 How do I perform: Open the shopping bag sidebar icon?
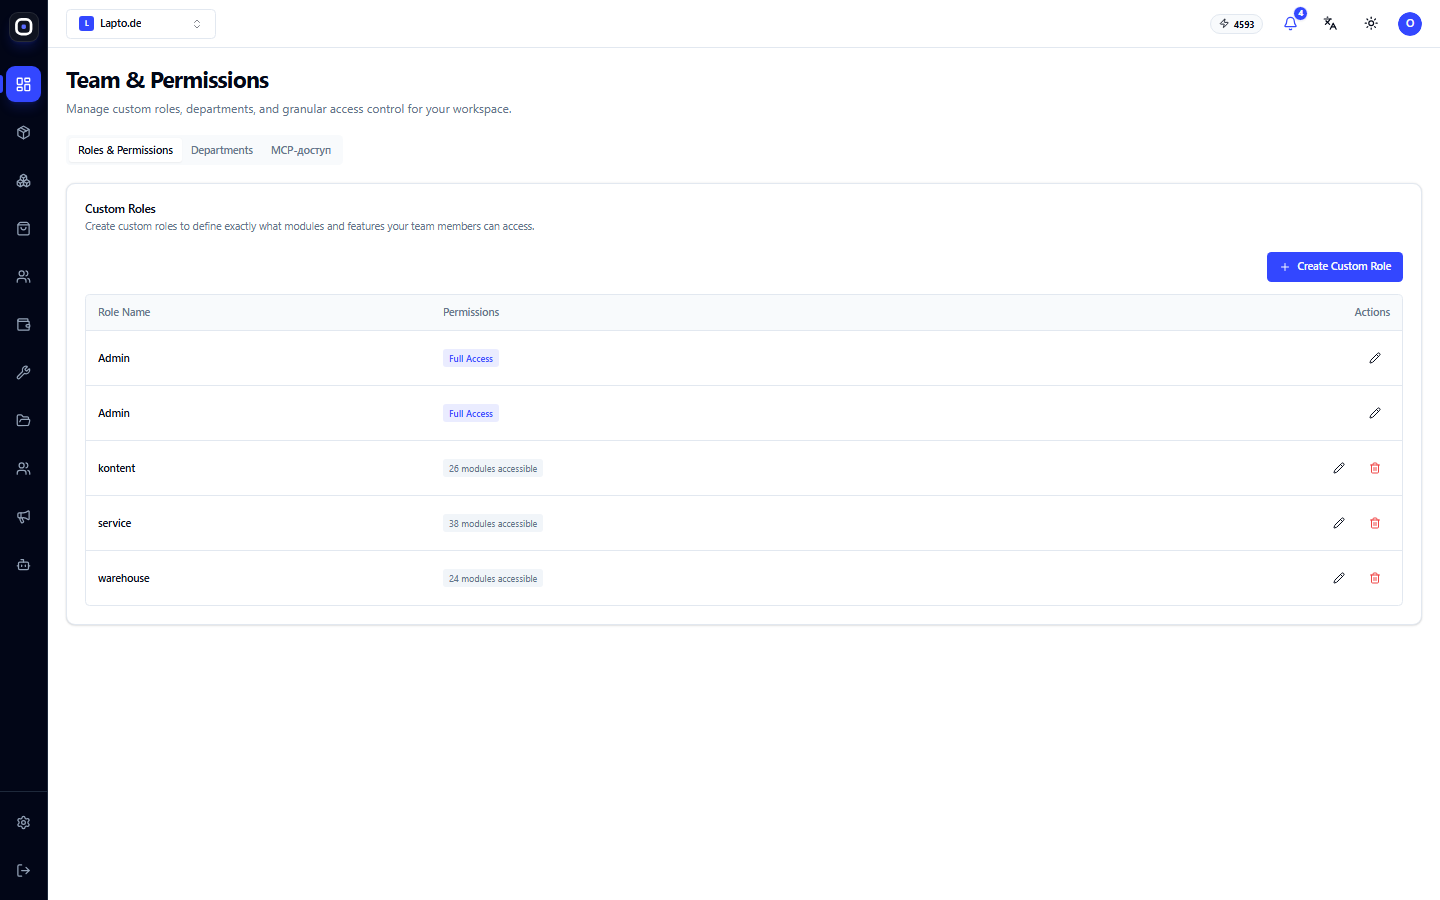(24, 228)
